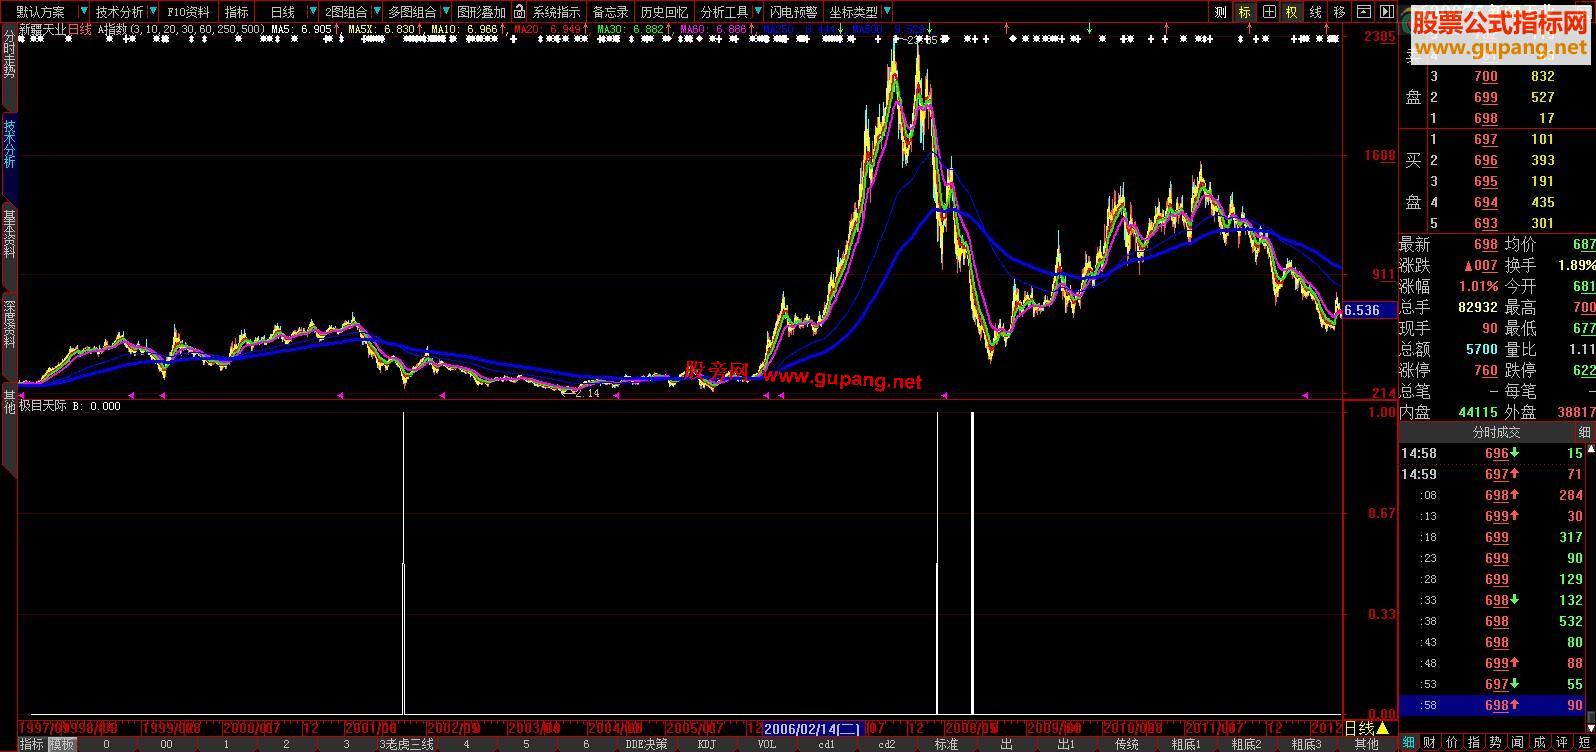
Task: Open 系统指示 from the toolbar
Action: pyautogui.click(x=556, y=12)
